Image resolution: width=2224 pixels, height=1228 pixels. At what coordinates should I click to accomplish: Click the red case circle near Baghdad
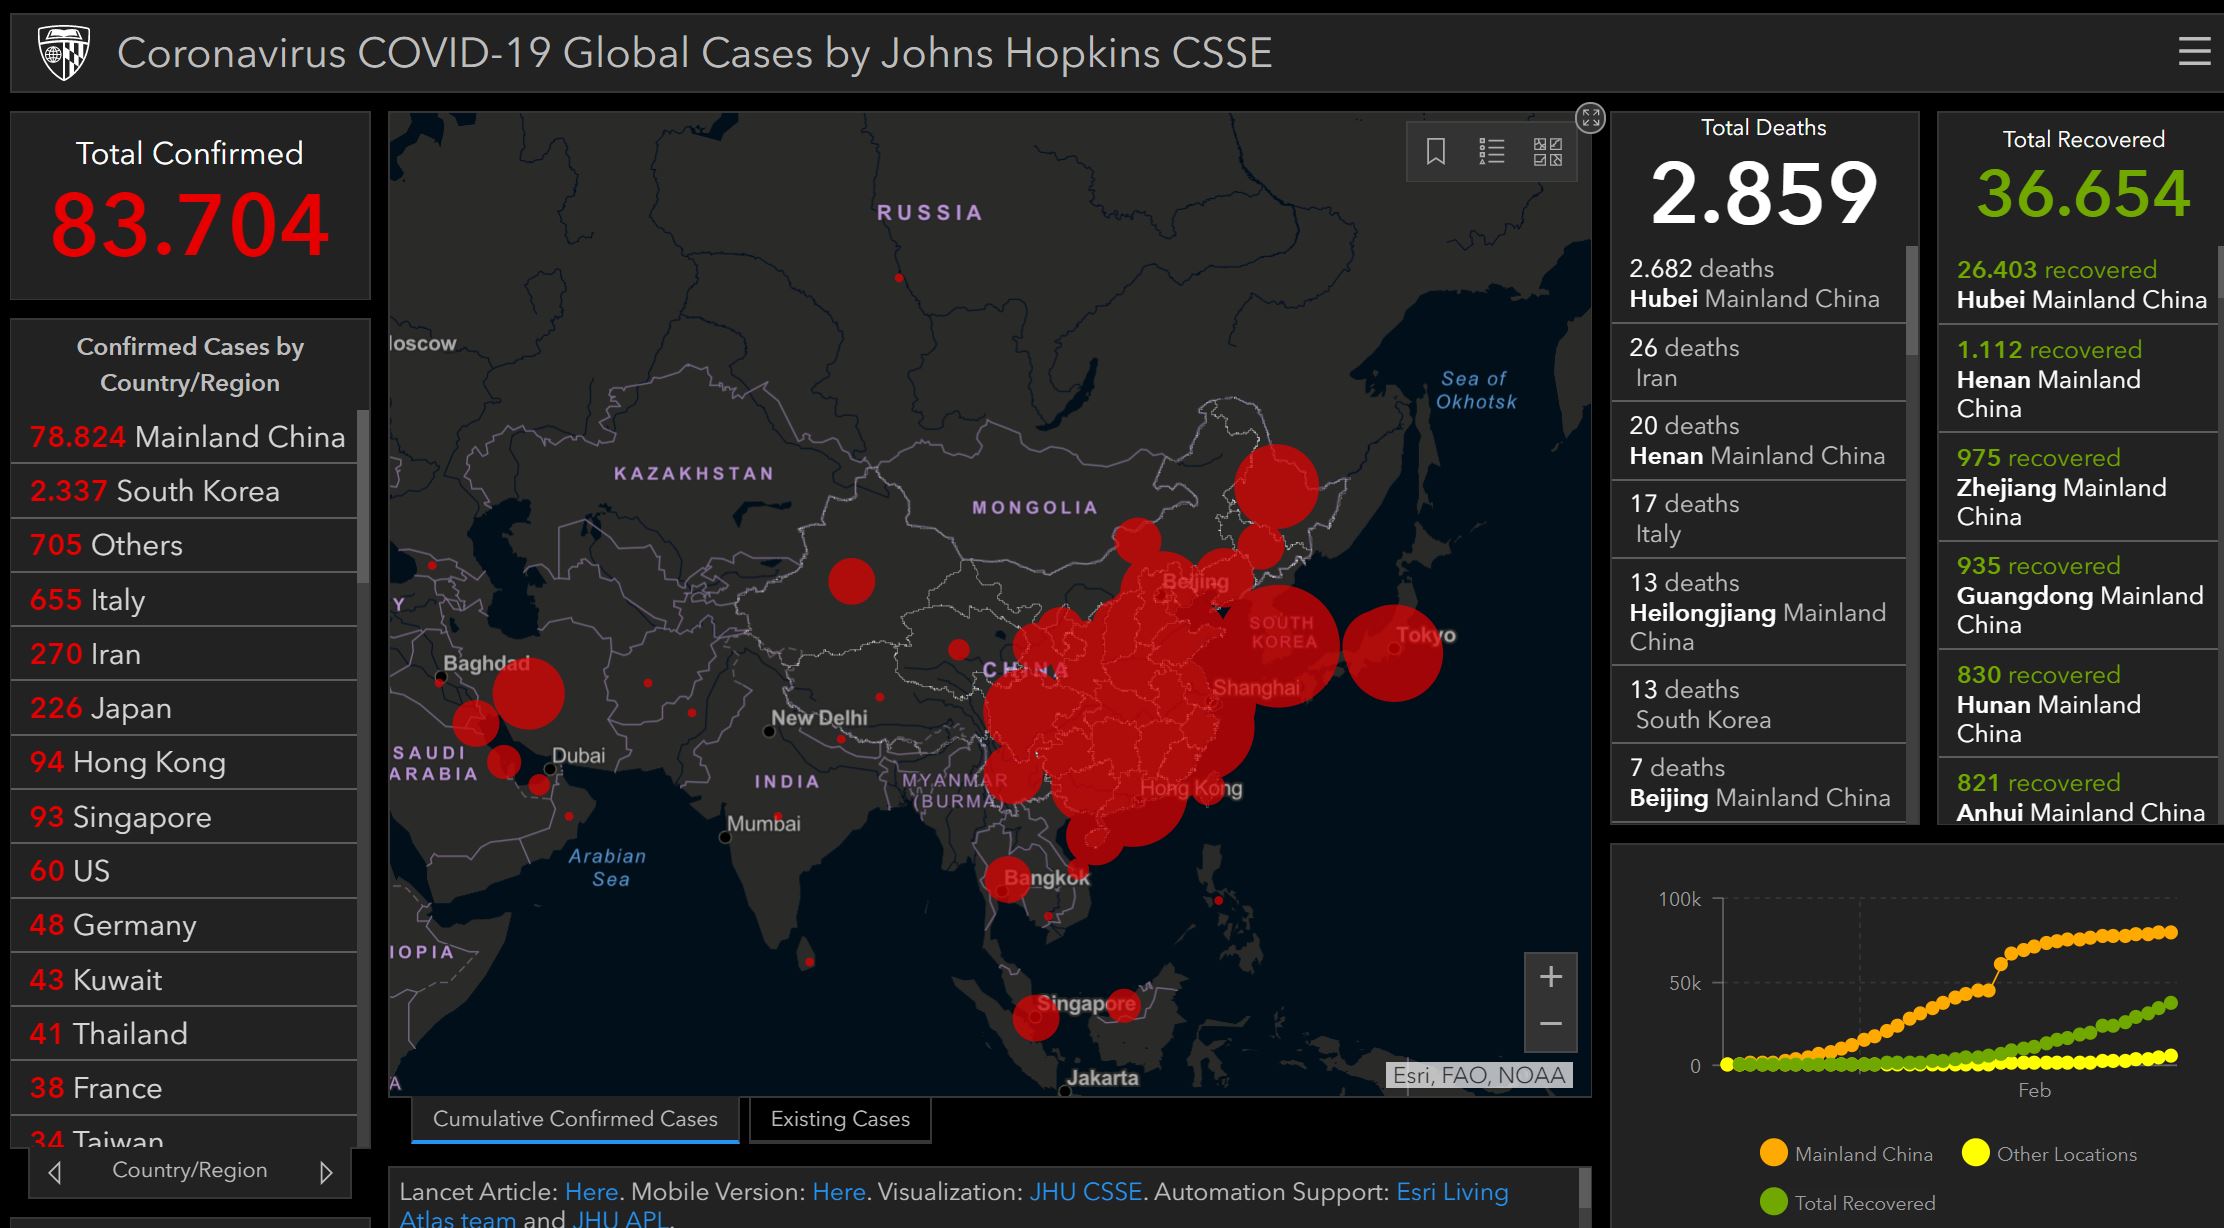click(x=528, y=693)
